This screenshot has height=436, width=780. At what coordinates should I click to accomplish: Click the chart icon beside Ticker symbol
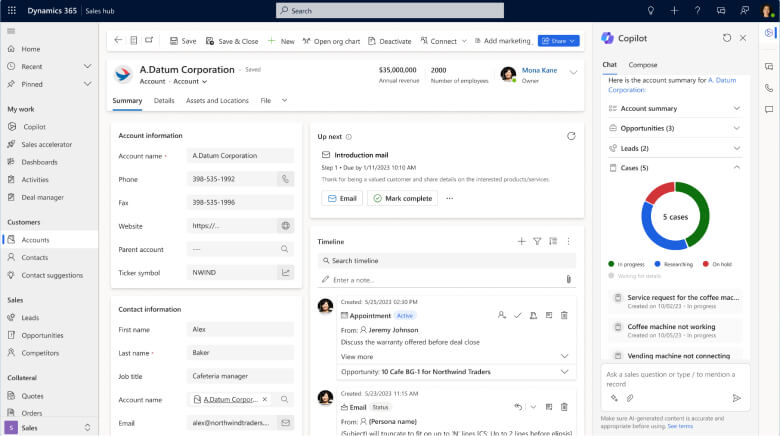(x=285, y=272)
